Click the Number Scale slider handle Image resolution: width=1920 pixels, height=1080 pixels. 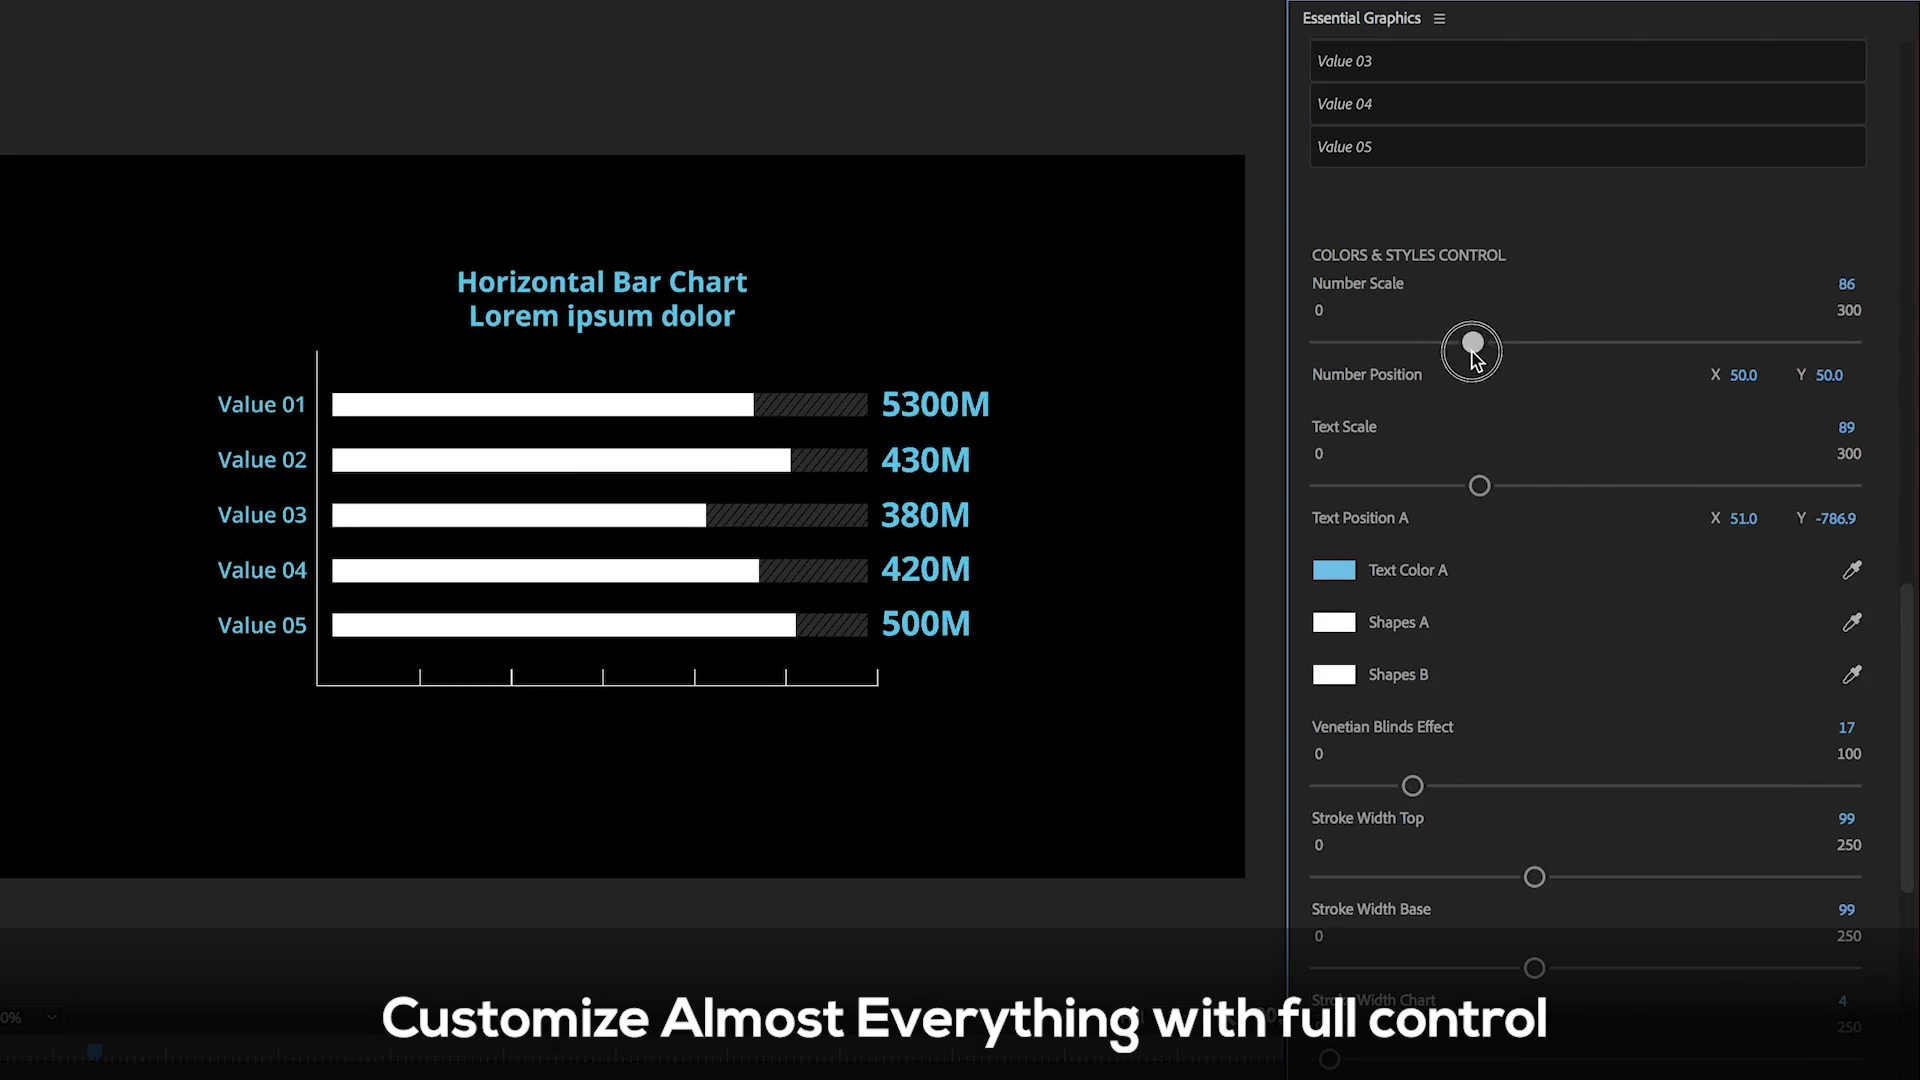[x=1473, y=344]
